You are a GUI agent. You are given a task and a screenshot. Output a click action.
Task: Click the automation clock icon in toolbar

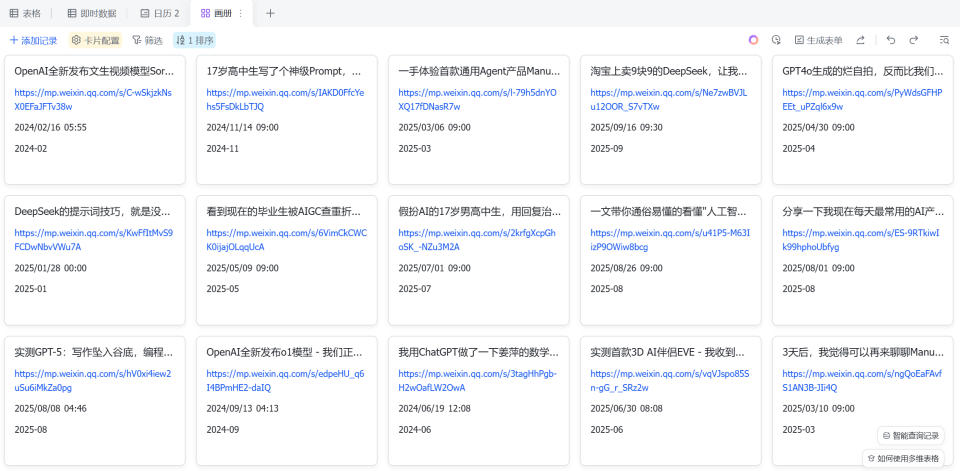(776, 40)
